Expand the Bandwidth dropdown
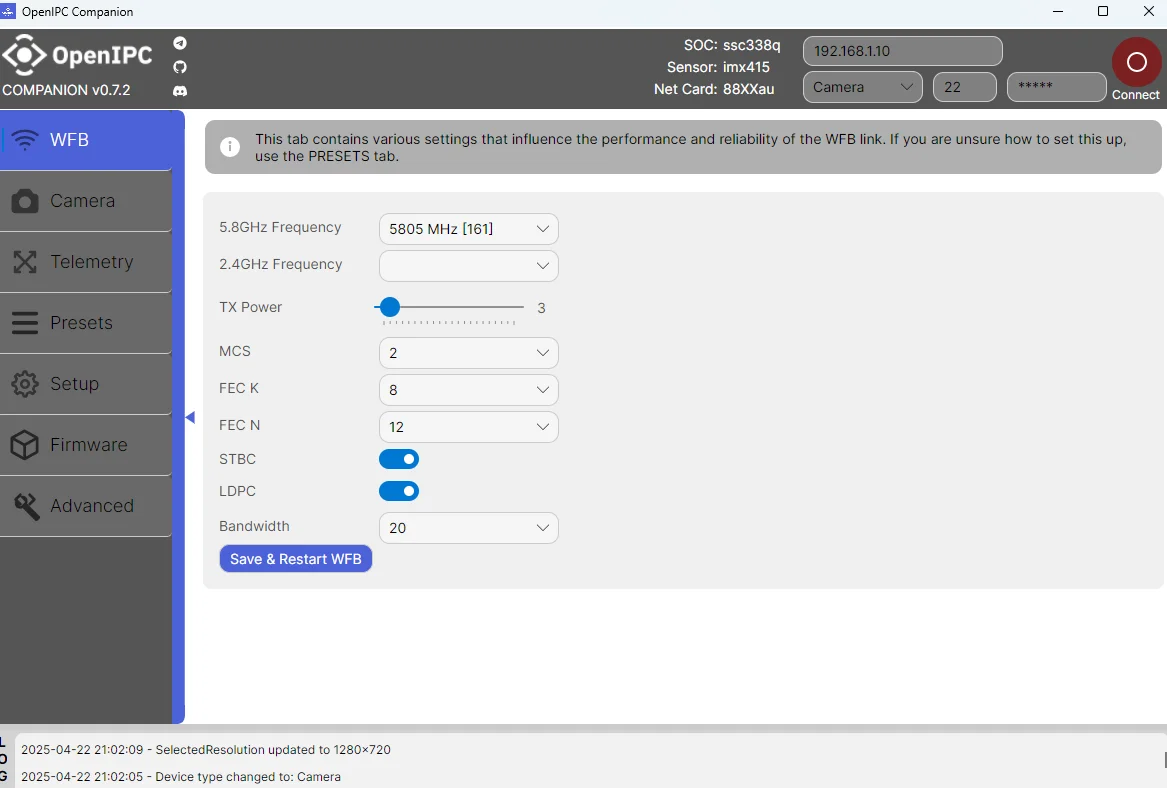Viewport: 1167px width, 788px height. point(469,528)
